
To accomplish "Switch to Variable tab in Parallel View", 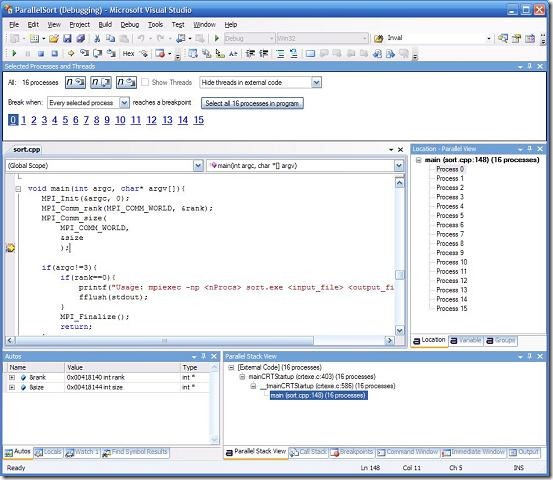I will point(466,340).
